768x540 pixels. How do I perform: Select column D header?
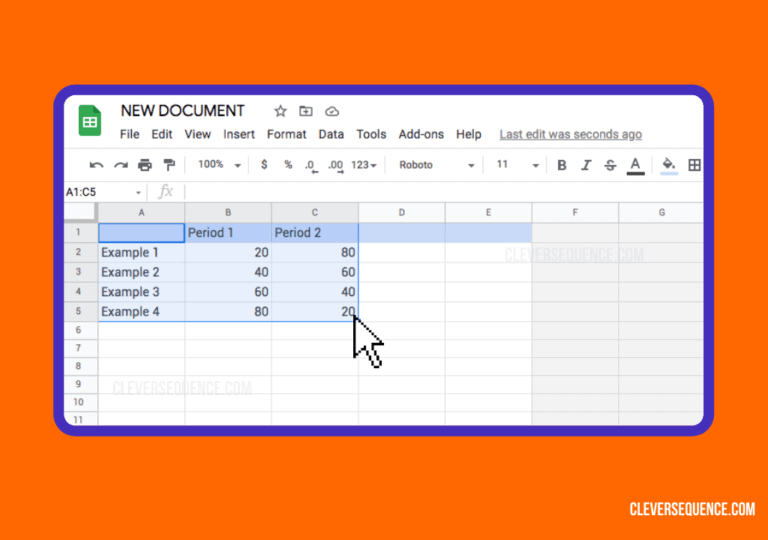click(402, 212)
